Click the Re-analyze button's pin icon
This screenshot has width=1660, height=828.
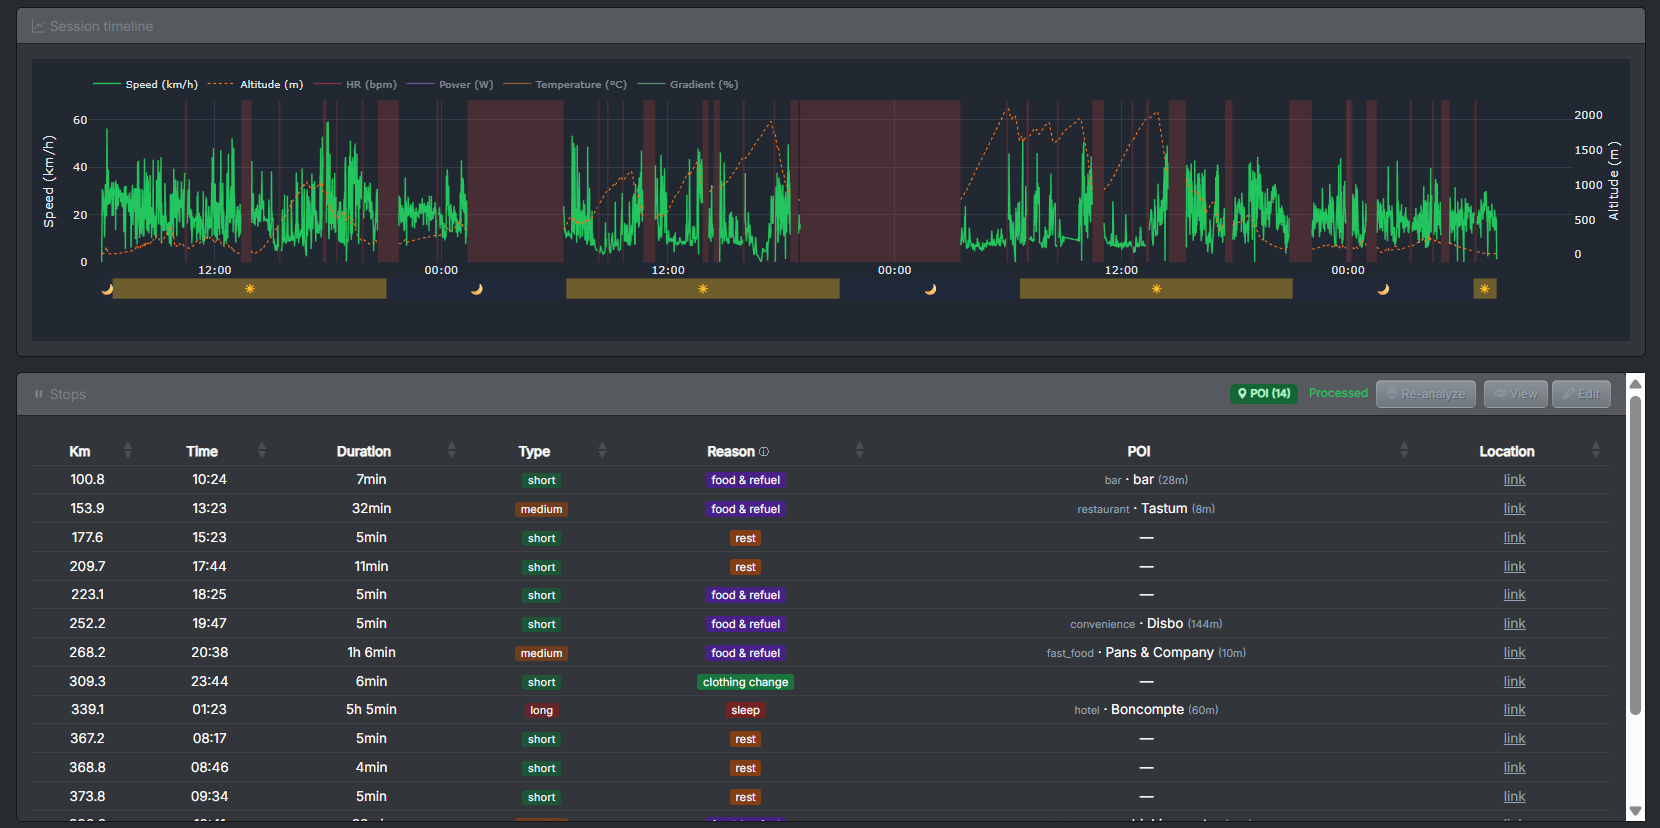[x=1392, y=394]
